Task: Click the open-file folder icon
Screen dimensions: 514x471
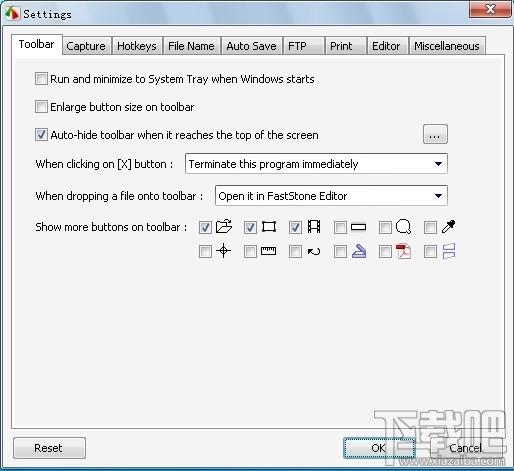Action: [224, 227]
